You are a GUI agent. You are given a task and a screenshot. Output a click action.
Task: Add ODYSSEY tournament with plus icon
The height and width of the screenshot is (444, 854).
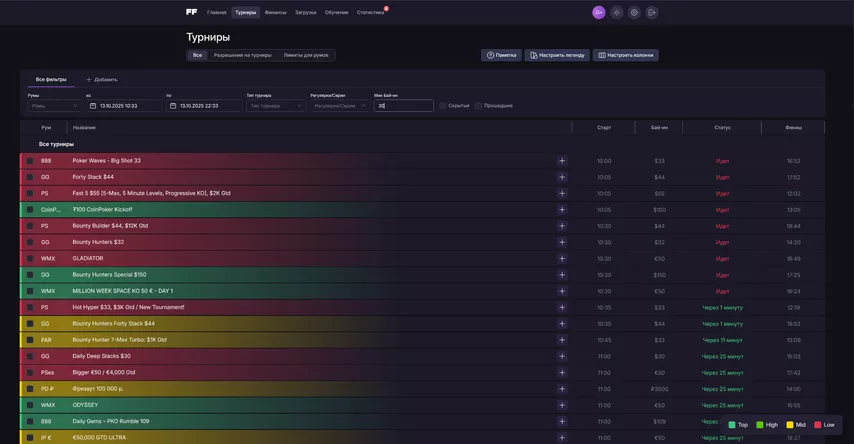click(562, 405)
